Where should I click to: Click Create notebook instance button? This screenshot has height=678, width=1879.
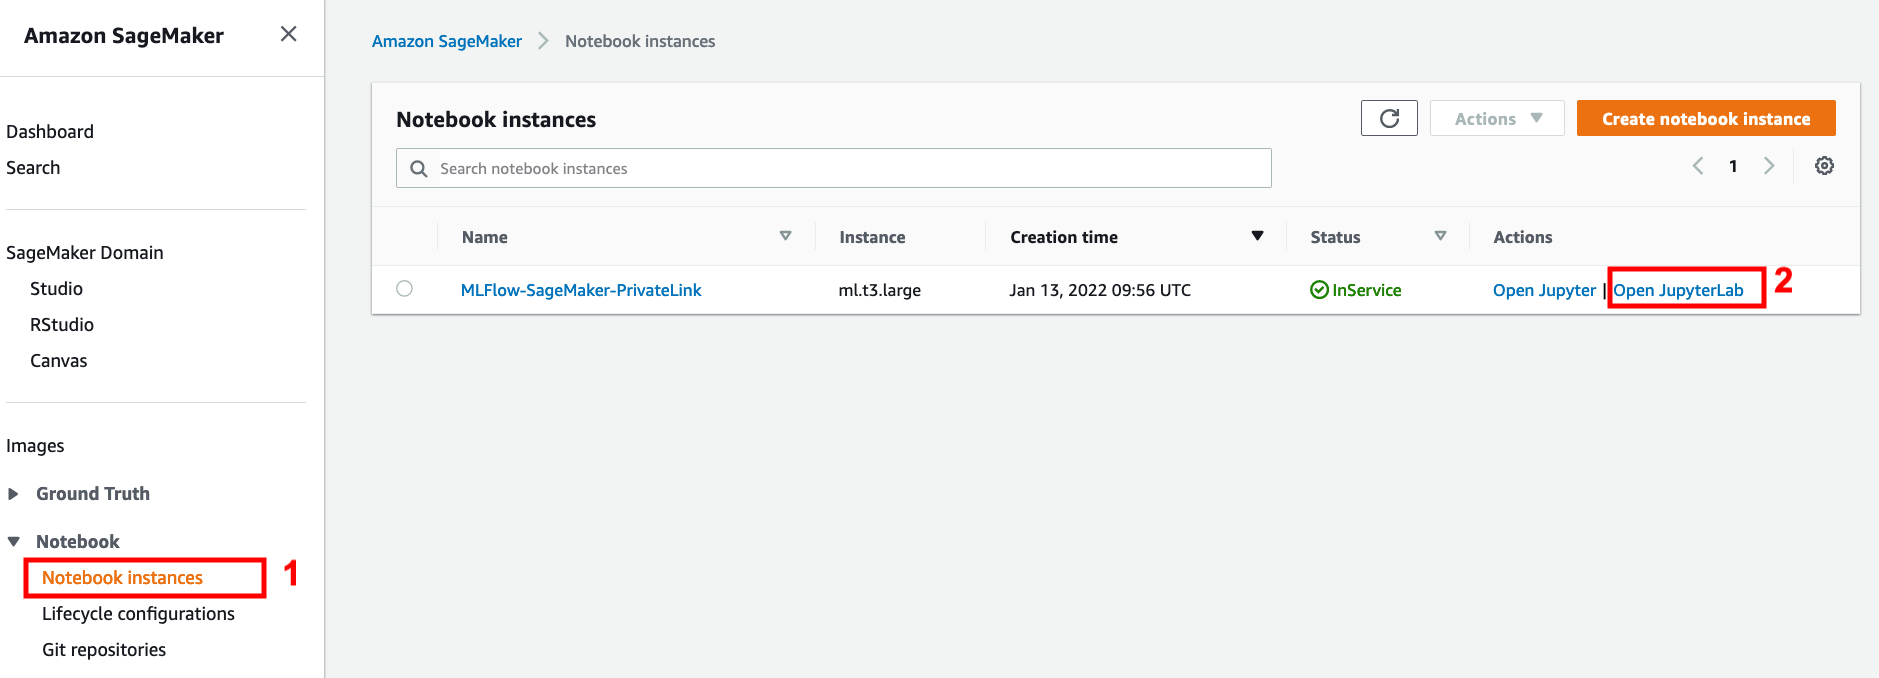tap(1706, 118)
